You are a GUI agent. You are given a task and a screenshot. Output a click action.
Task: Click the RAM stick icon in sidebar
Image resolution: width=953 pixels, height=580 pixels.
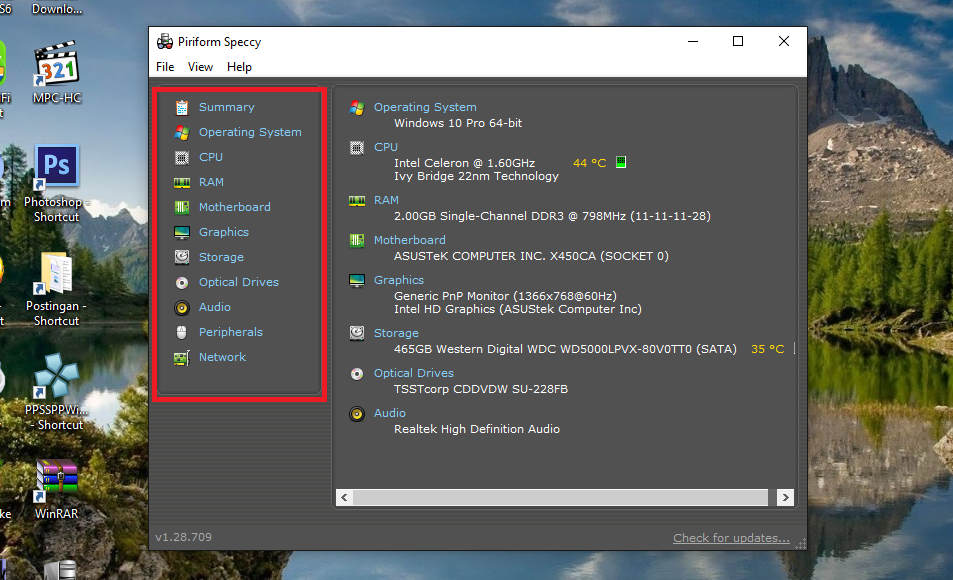pyautogui.click(x=182, y=182)
